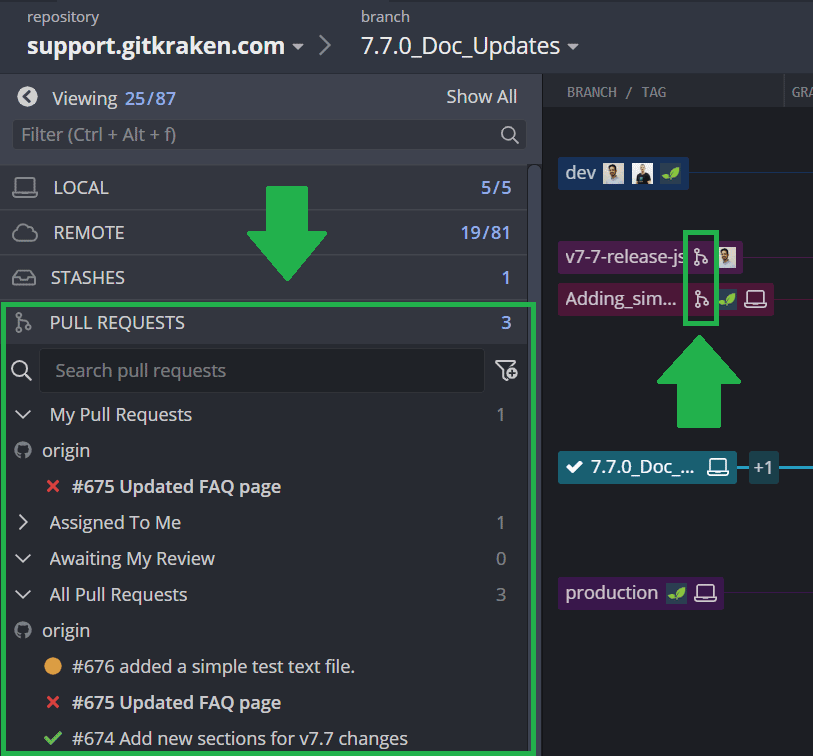Expand the Assigned To Me group
This screenshot has width=813, height=756.
click(24, 523)
